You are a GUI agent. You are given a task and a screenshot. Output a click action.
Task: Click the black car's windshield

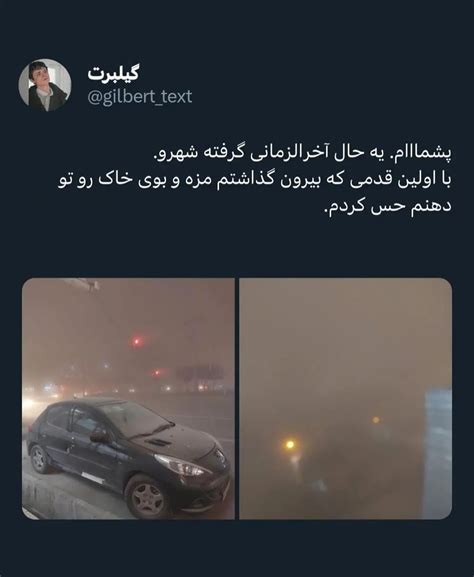tap(134, 418)
